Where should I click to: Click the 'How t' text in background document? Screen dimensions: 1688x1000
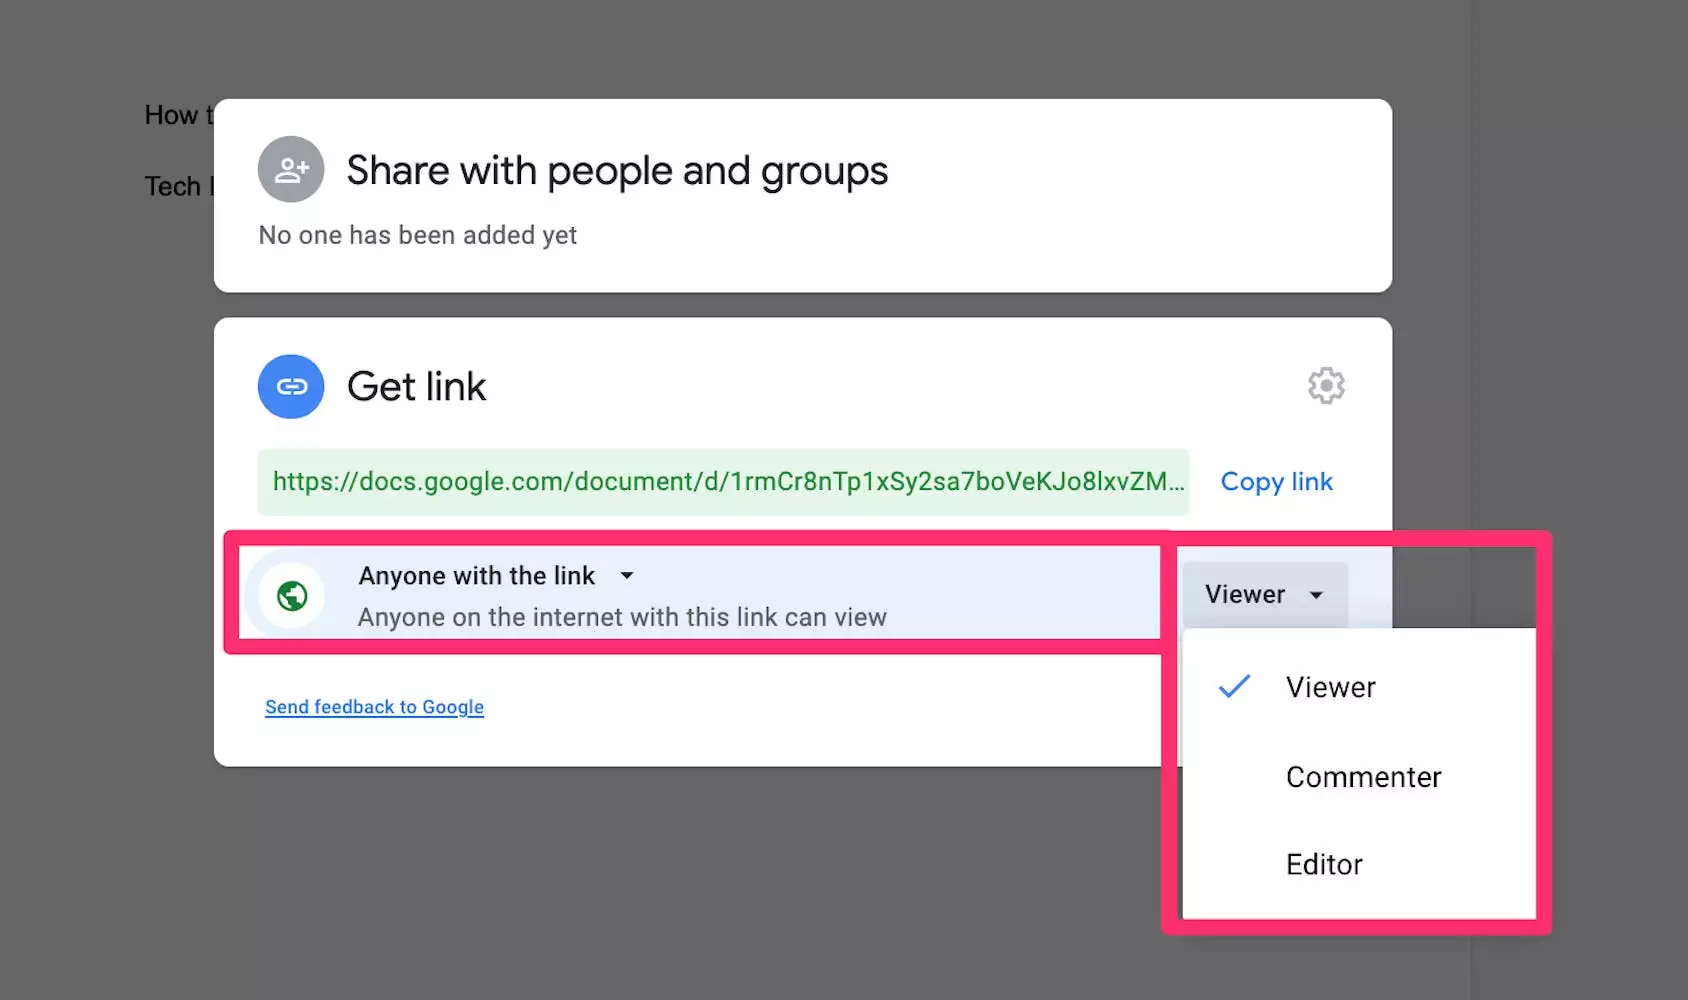[x=177, y=115]
